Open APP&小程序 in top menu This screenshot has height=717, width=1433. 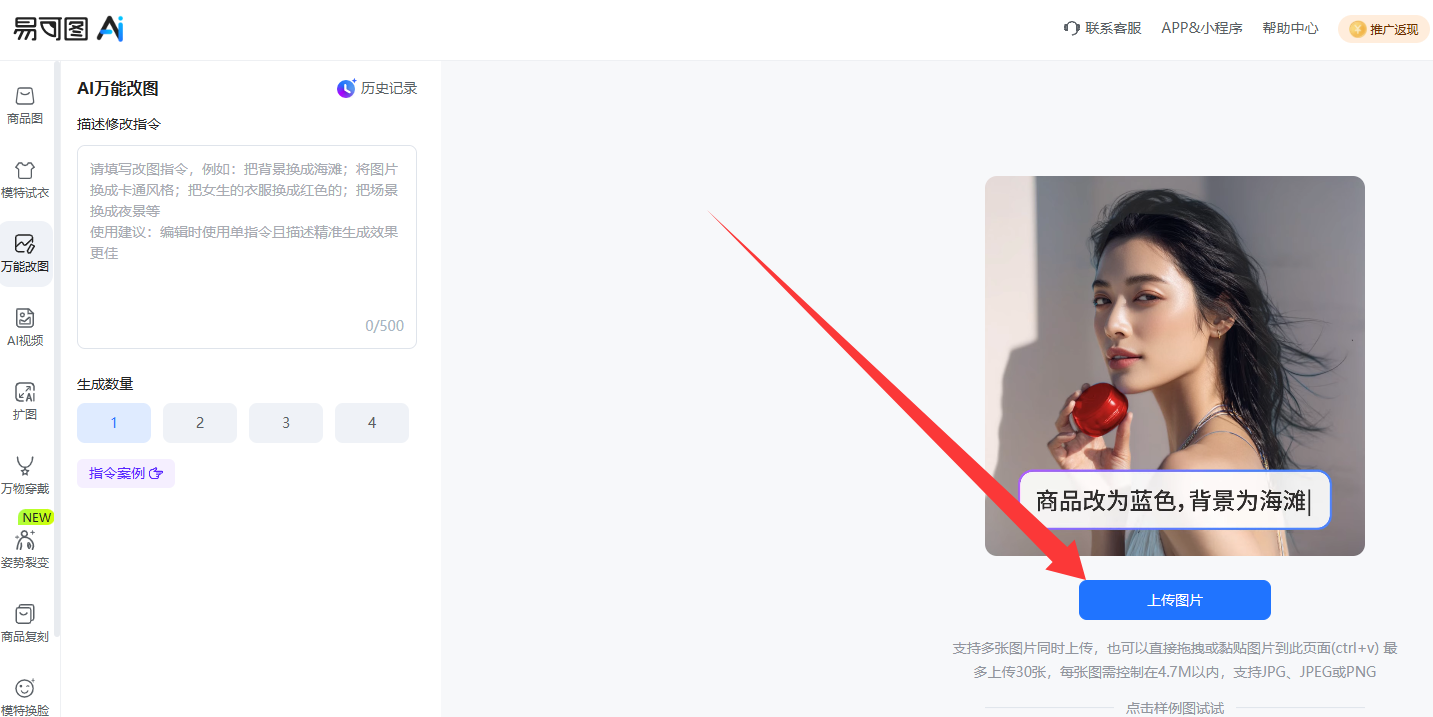coord(1202,28)
